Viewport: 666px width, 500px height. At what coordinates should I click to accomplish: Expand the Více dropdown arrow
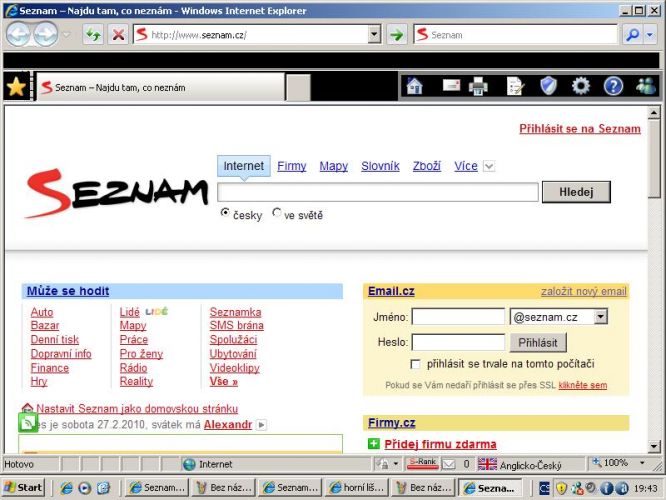489,166
